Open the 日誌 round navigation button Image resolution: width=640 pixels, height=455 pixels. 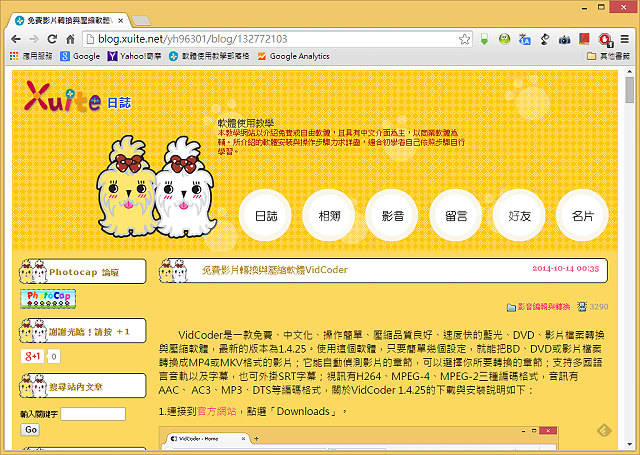click(x=265, y=215)
